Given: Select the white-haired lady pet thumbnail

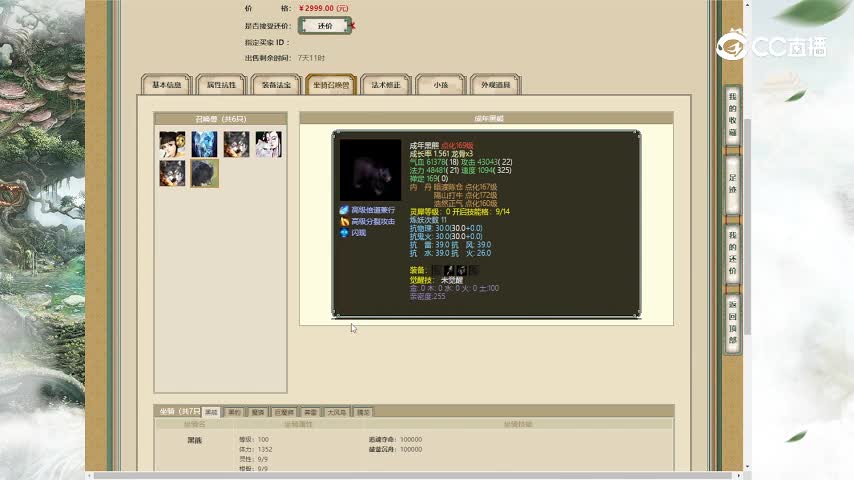Looking at the screenshot, I should 269,144.
